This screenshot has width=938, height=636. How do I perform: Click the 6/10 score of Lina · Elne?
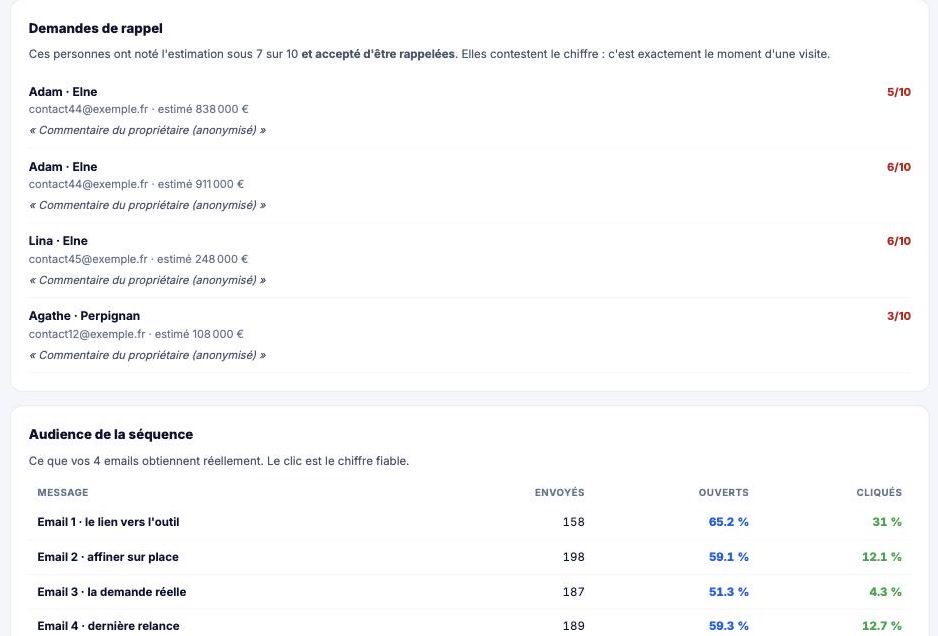tap(899, 241)
